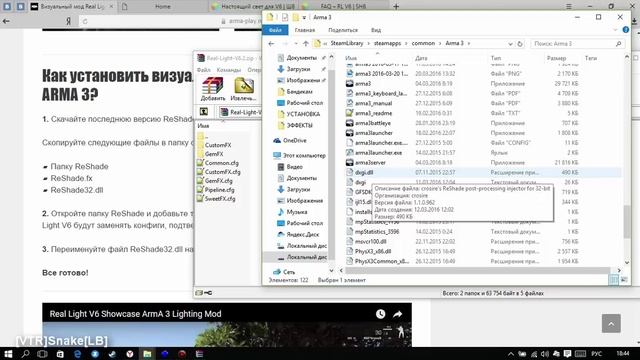640x360 pixels.
Task: Open the Поделиться ribbon tab
Action: click(x=343, y=30)
